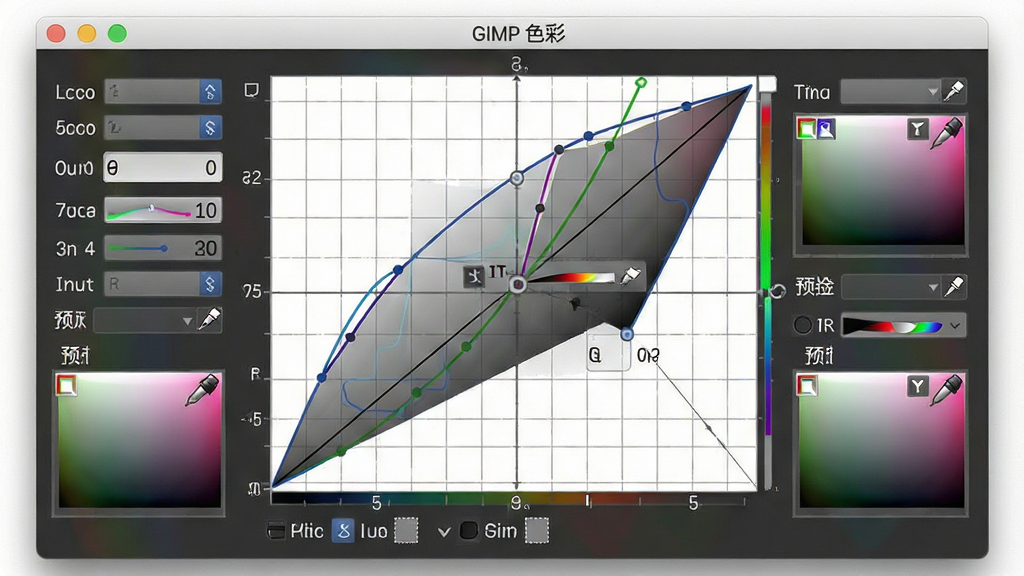The width and height of the screenshot is (1024, 576).
Task: Click the blue flask icon in top-right color panel
Action: click(825, 129)
